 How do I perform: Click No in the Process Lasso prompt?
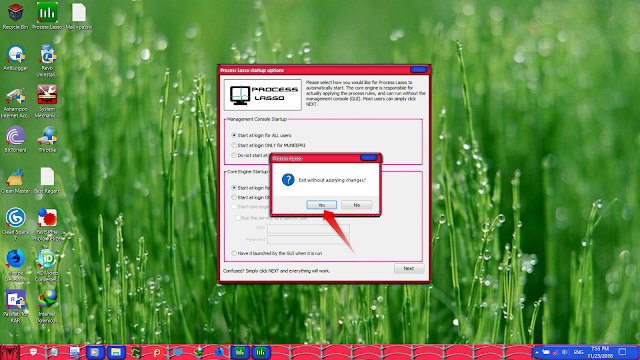coord(356,205)
